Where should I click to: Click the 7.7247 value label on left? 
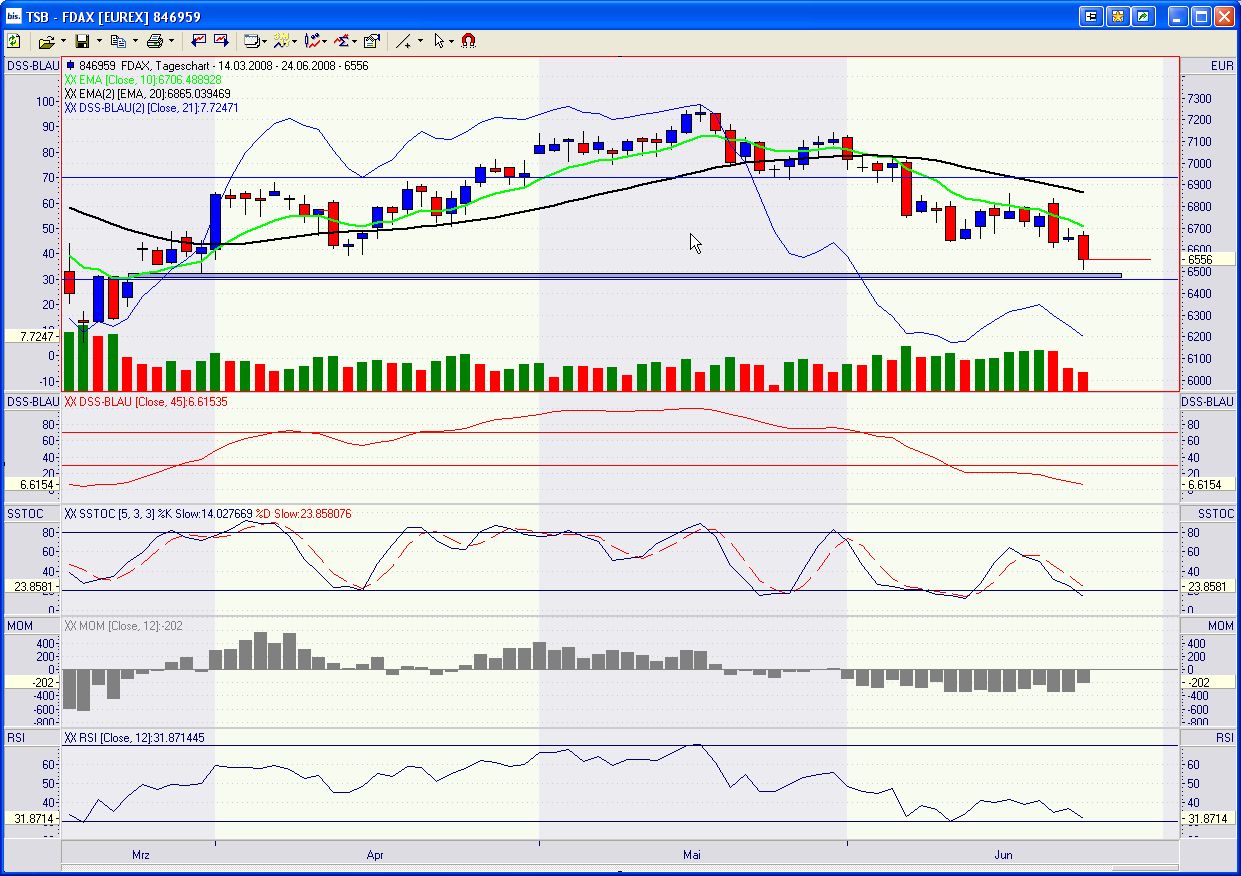click(32, 337)
